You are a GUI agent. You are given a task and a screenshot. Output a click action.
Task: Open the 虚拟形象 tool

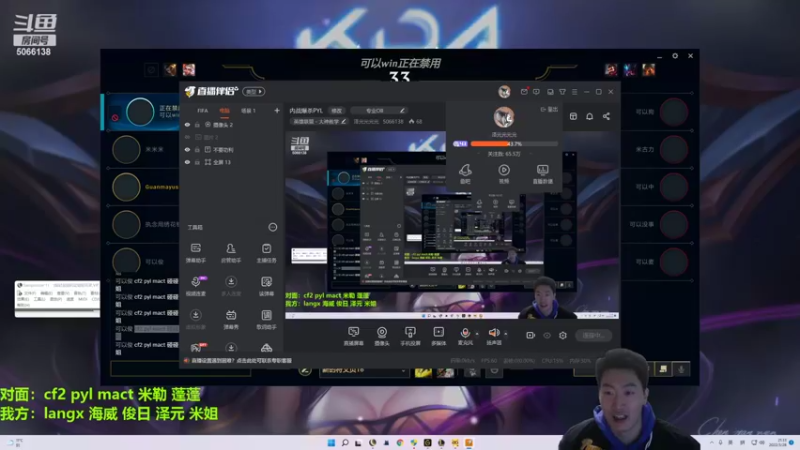click(x=195, y=319)
